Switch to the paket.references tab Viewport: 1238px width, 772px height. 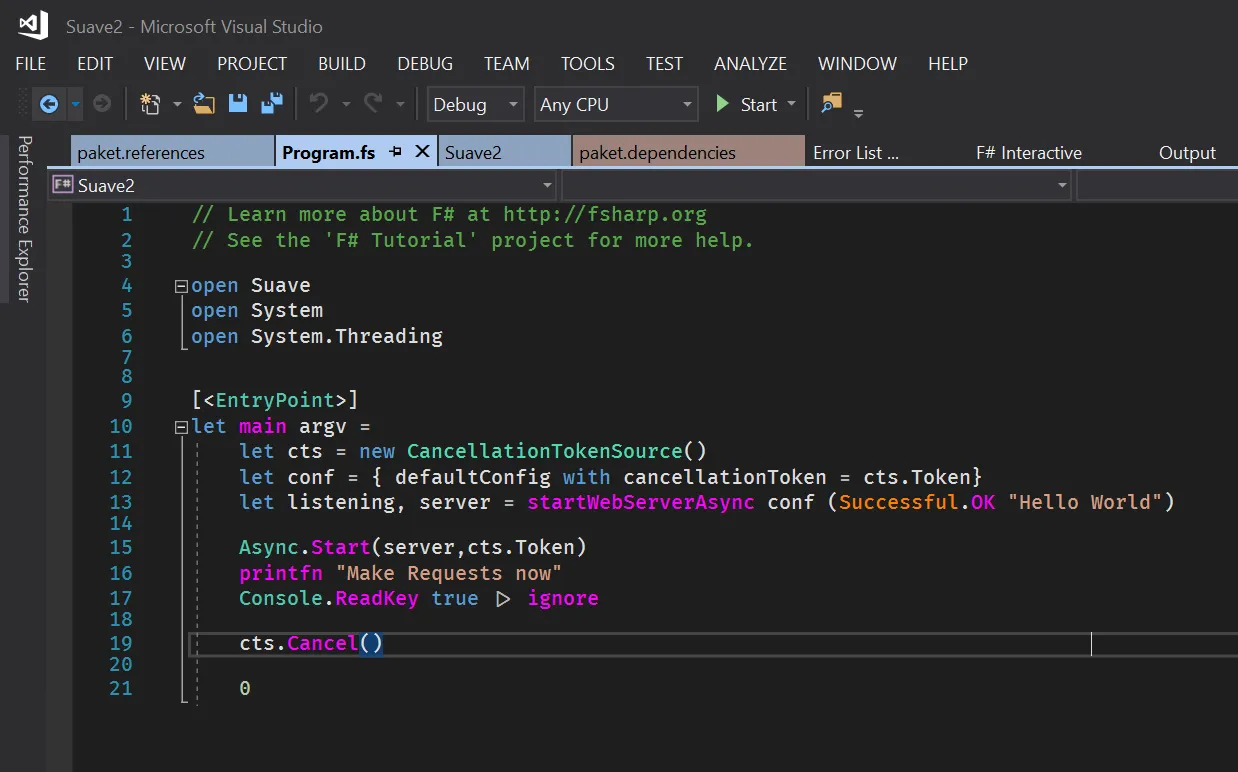172,152
